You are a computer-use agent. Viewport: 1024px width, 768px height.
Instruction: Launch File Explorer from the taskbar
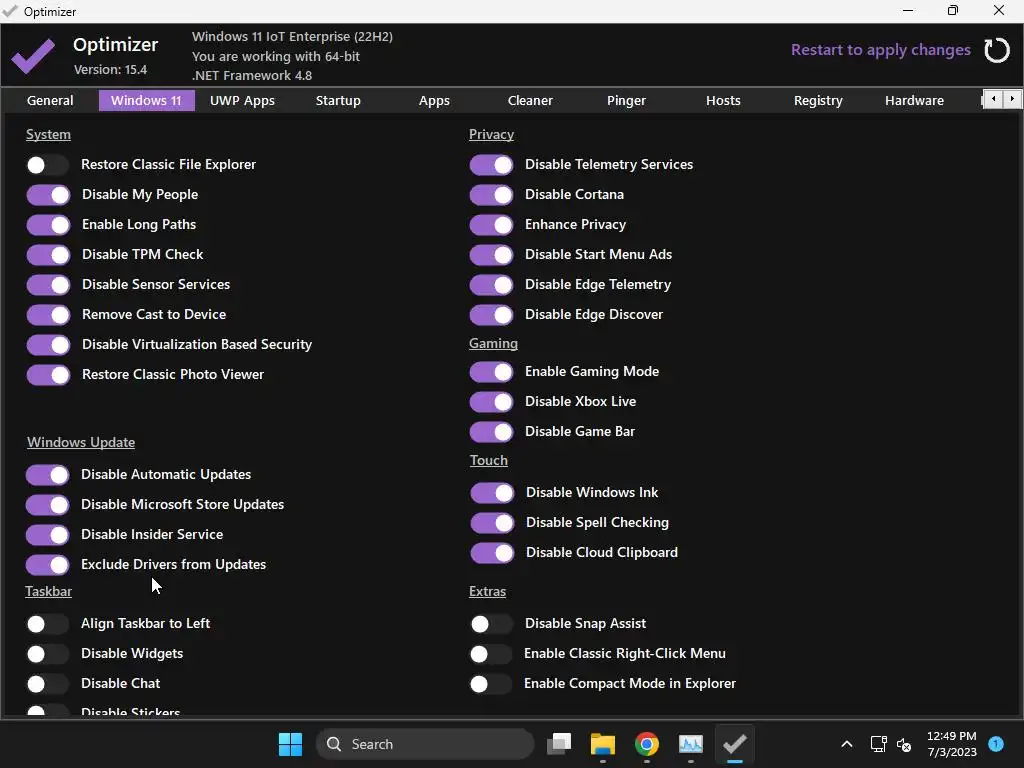click(603, 744)
